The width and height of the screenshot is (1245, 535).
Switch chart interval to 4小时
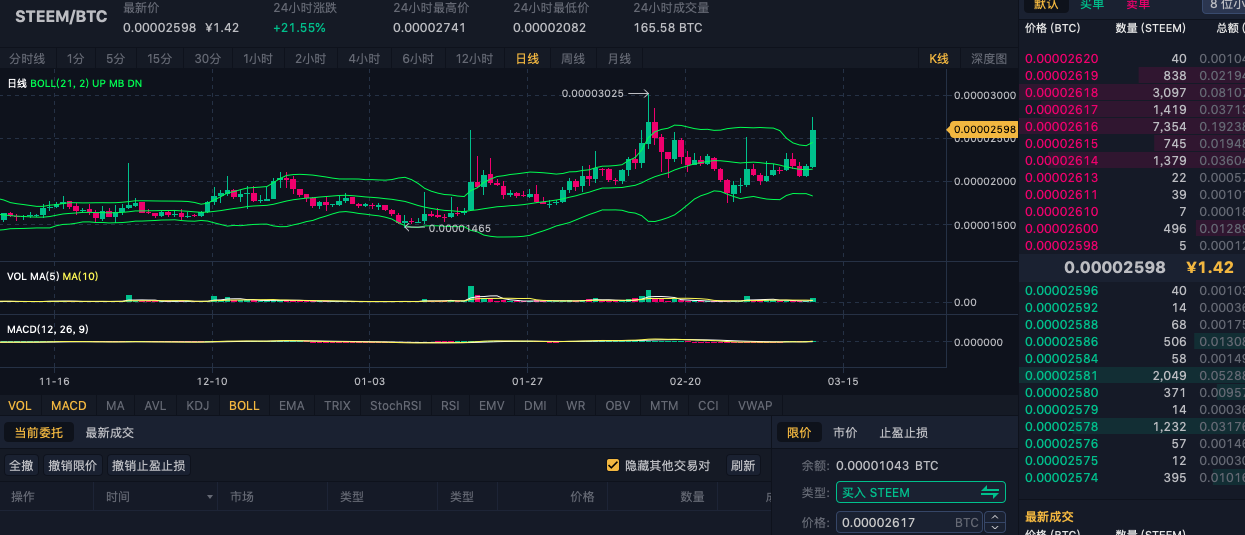coord(365,59)
